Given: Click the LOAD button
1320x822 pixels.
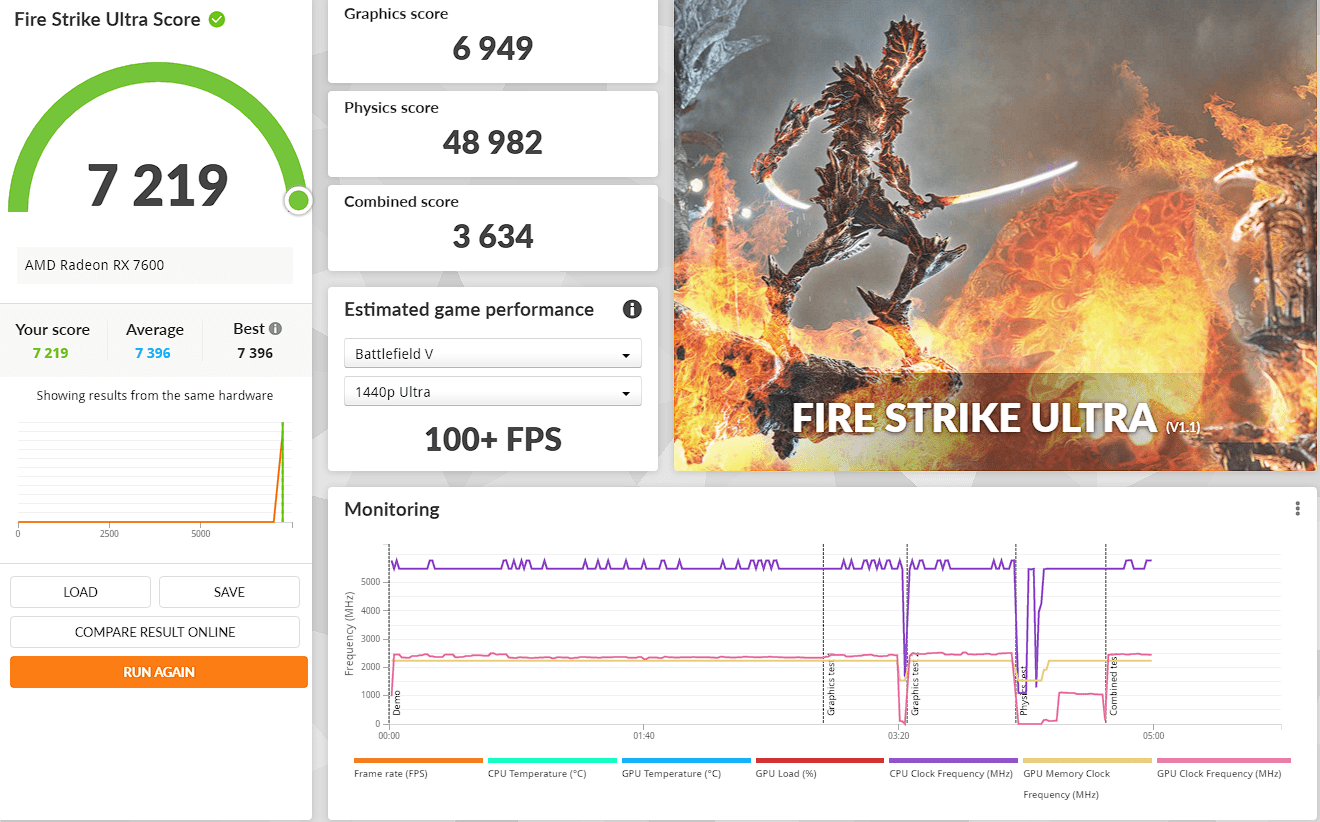Looking at the screenshot, I should 80,592.
